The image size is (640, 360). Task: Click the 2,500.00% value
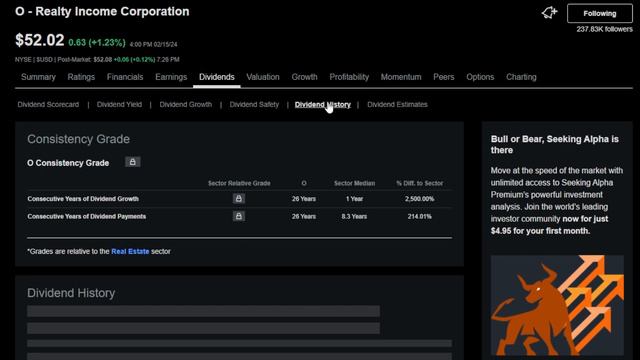419,199
